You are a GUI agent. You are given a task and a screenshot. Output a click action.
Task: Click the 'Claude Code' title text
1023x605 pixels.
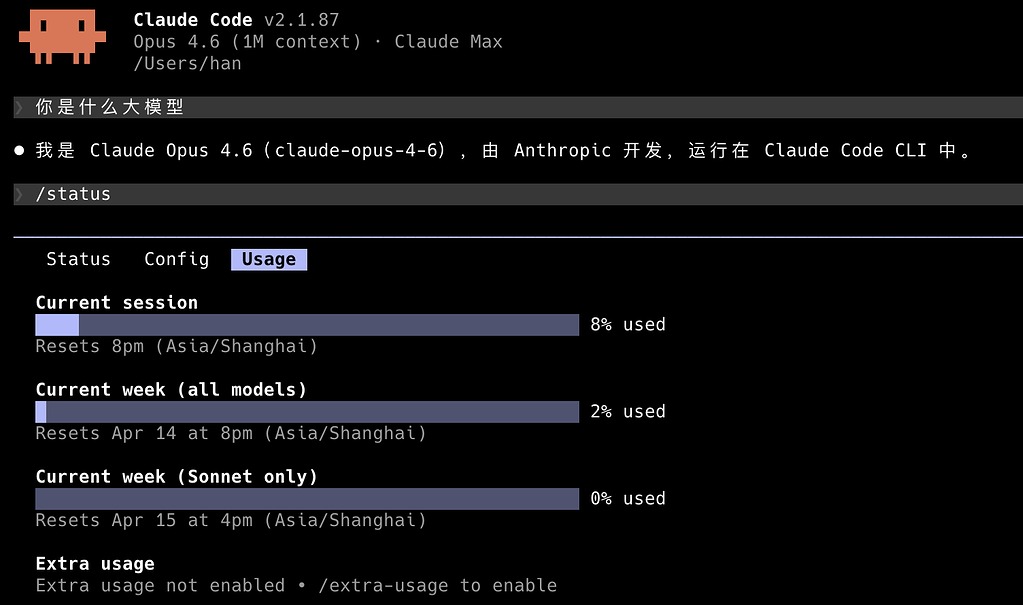point(192,20)
